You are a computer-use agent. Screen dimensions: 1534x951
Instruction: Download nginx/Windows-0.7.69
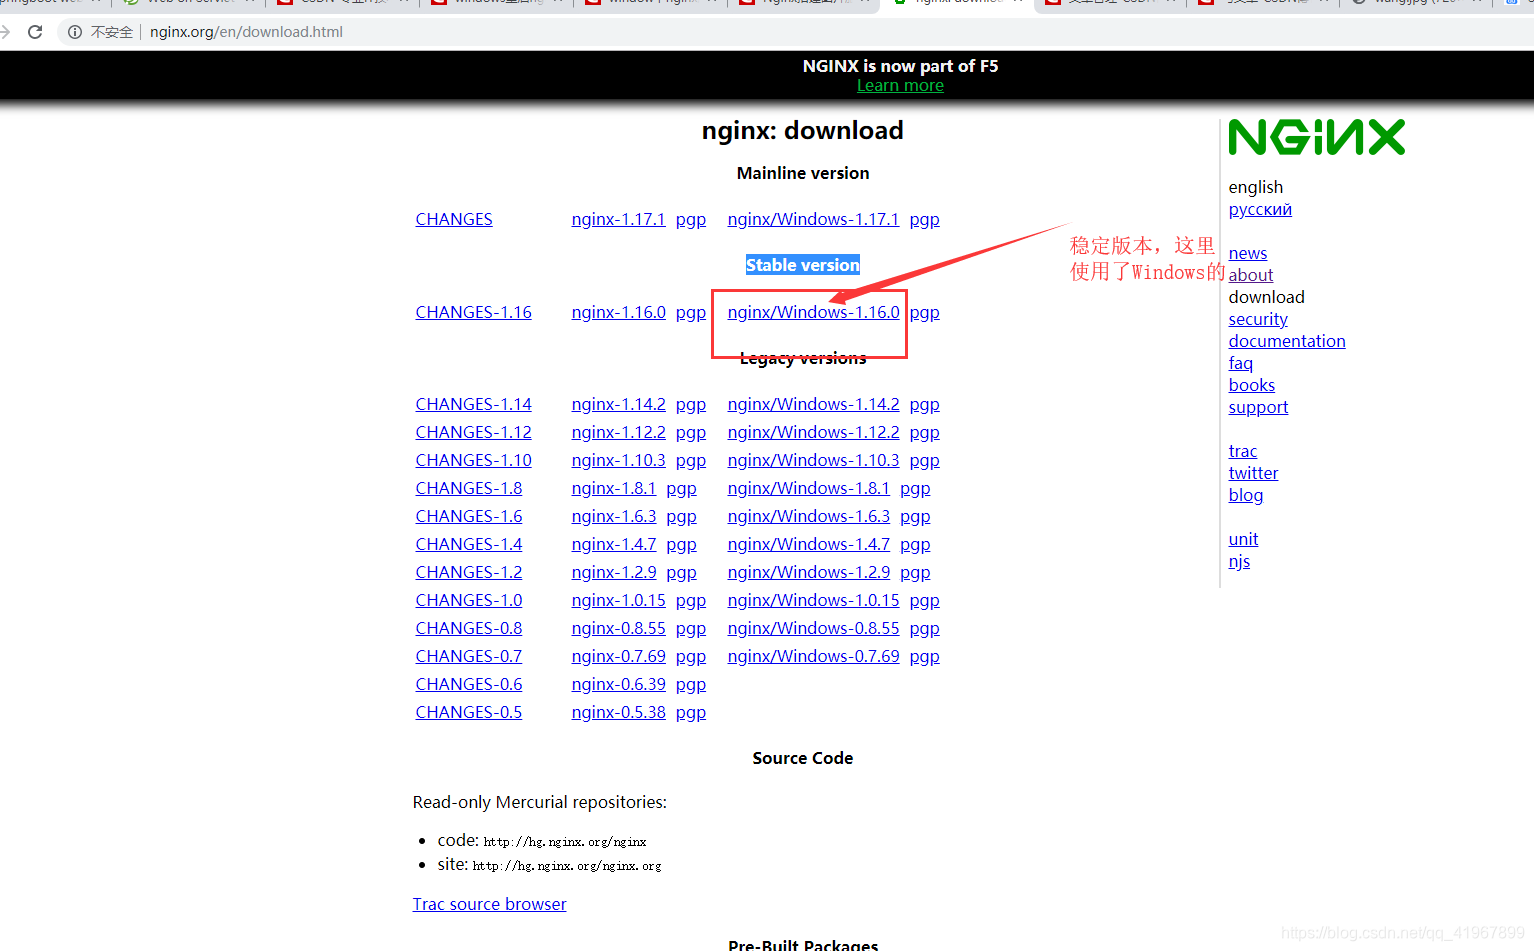(813, 656)
